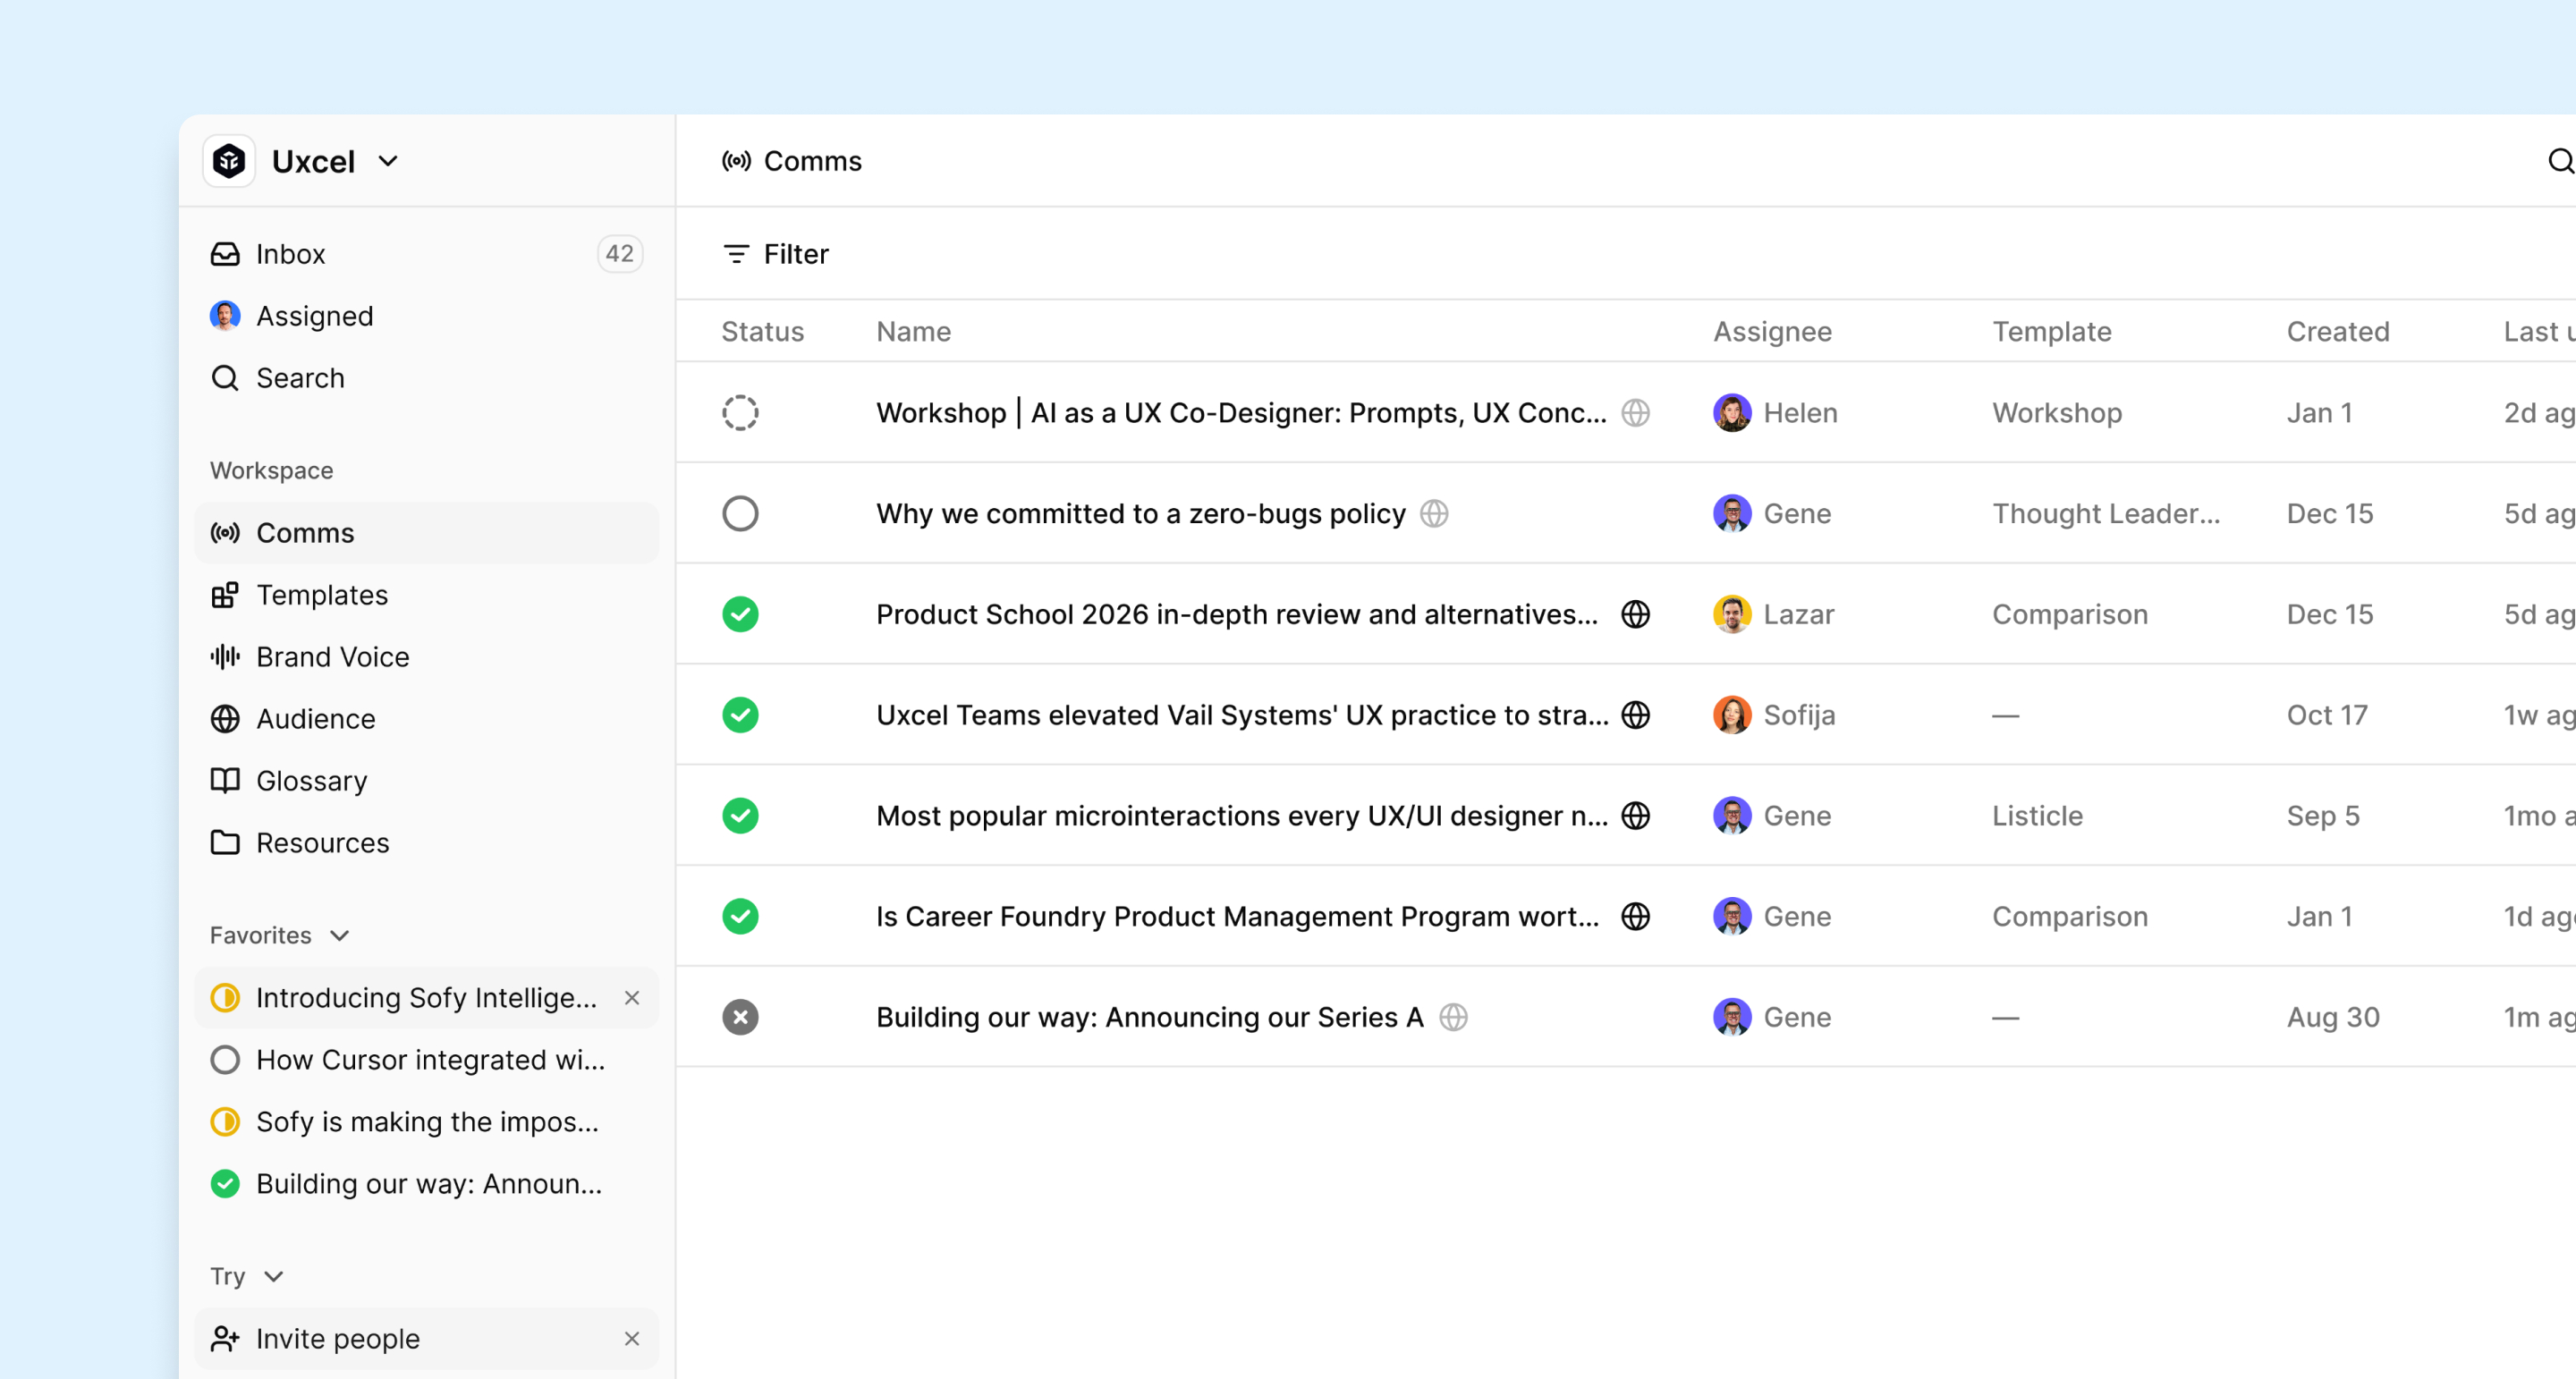Open the Brand Voice waveform icon
The width and height of the screenshot is (2576, 1379).
click(x=225, y=657)
